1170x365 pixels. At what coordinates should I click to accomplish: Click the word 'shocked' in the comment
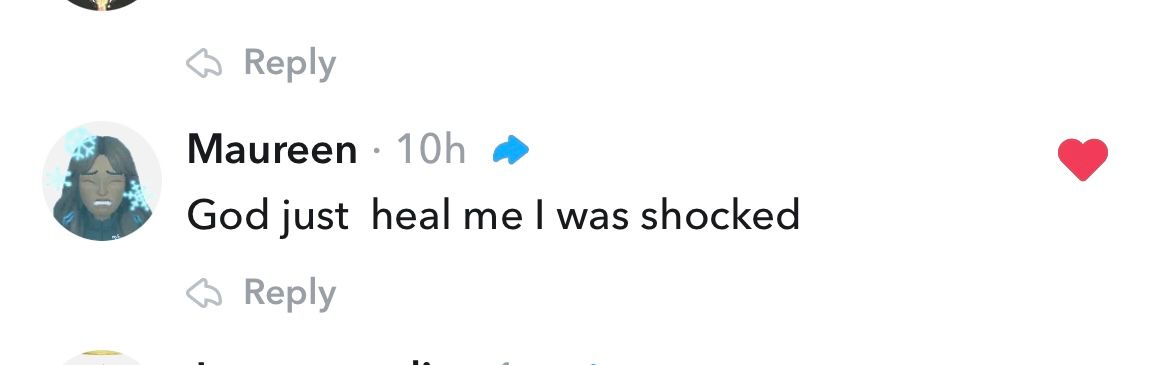(x=720, y=216)
